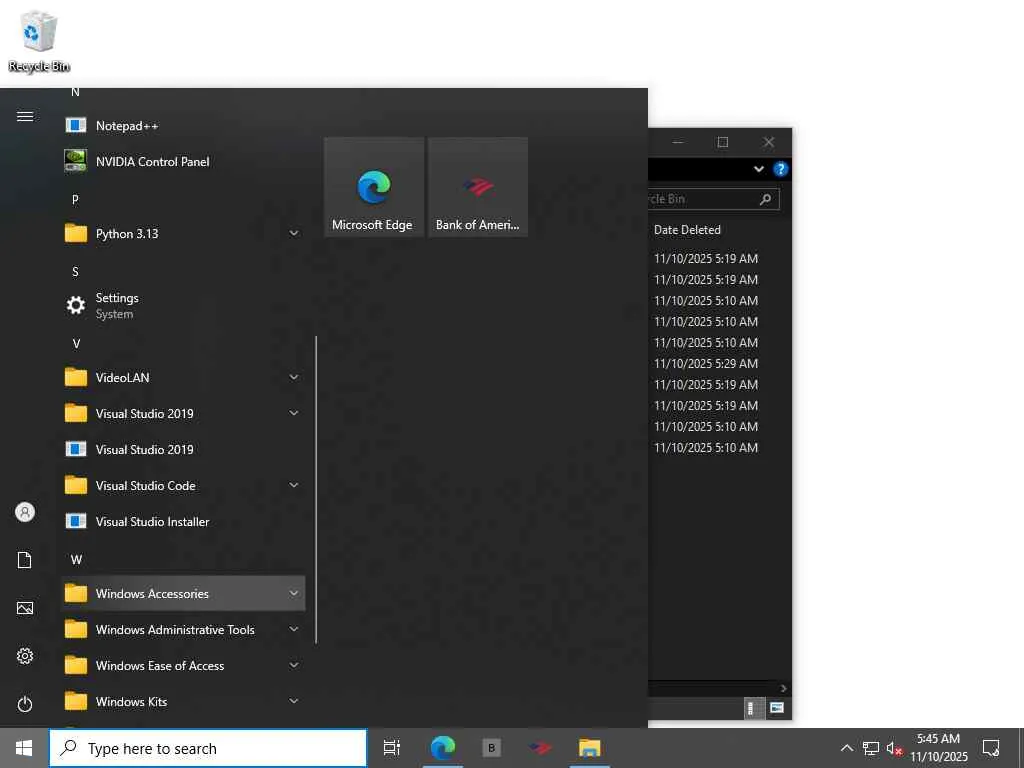The image size is (1024, 768).
Task: Open Task View on the taskbar
Action: [392, 748]
